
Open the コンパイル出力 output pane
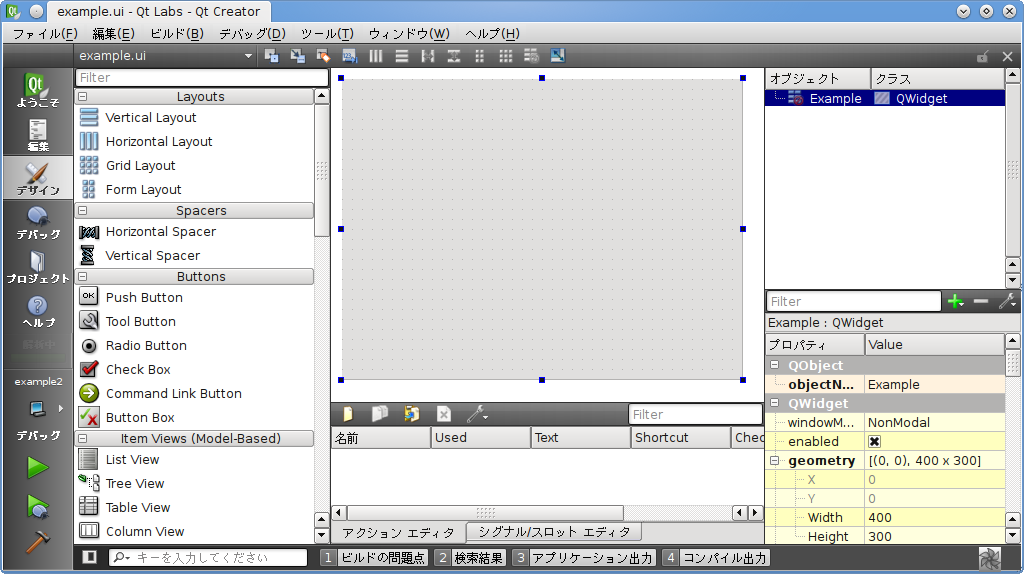[x=716, y=558]
